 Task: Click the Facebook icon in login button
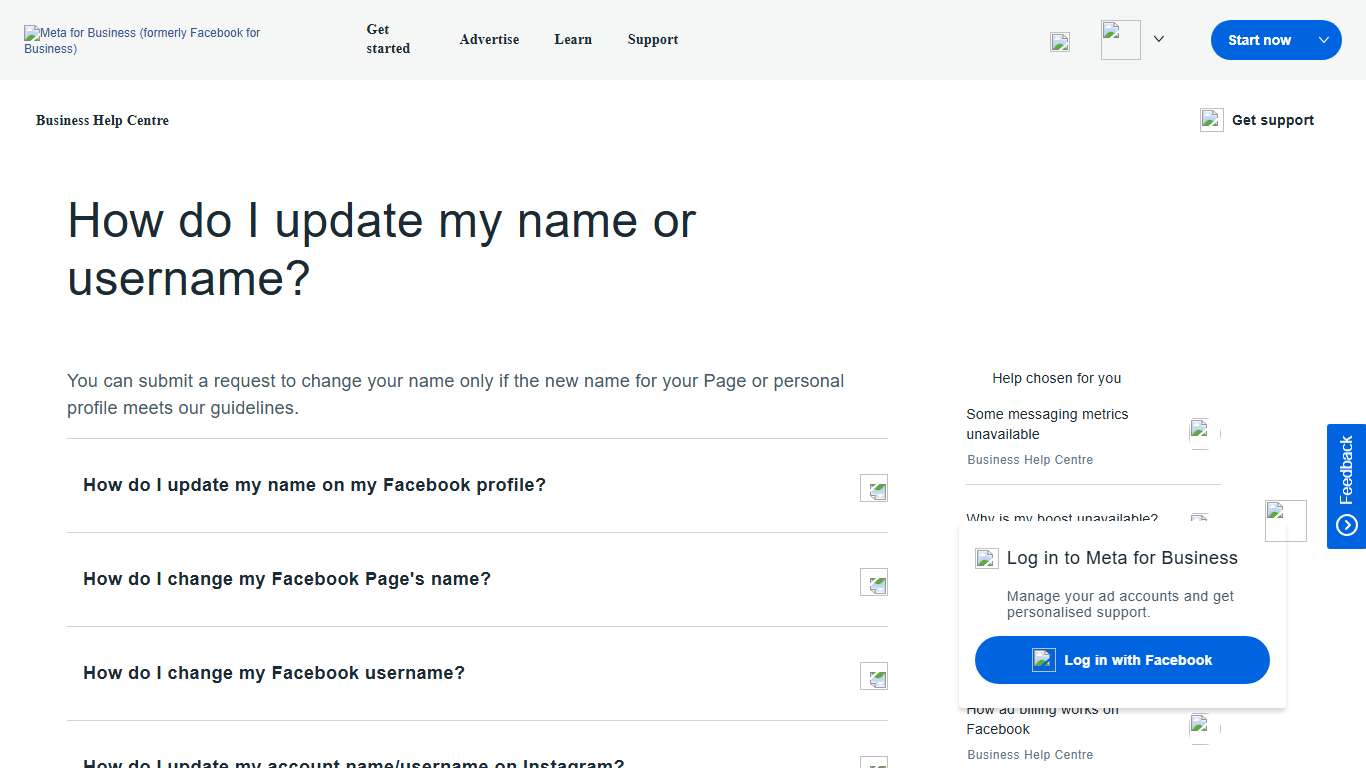tap(1043, 659)
